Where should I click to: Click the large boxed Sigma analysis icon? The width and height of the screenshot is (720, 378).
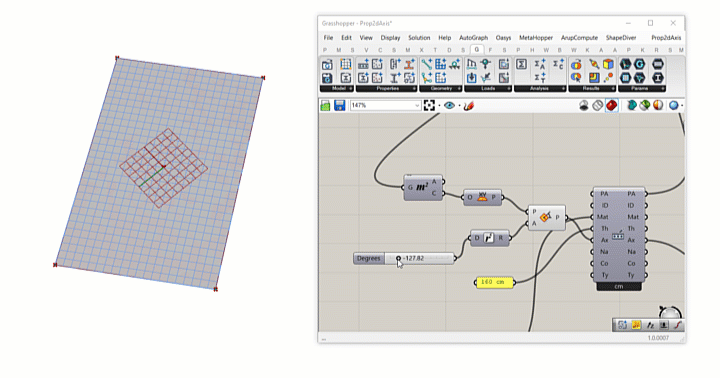click(x=521, y=65)
